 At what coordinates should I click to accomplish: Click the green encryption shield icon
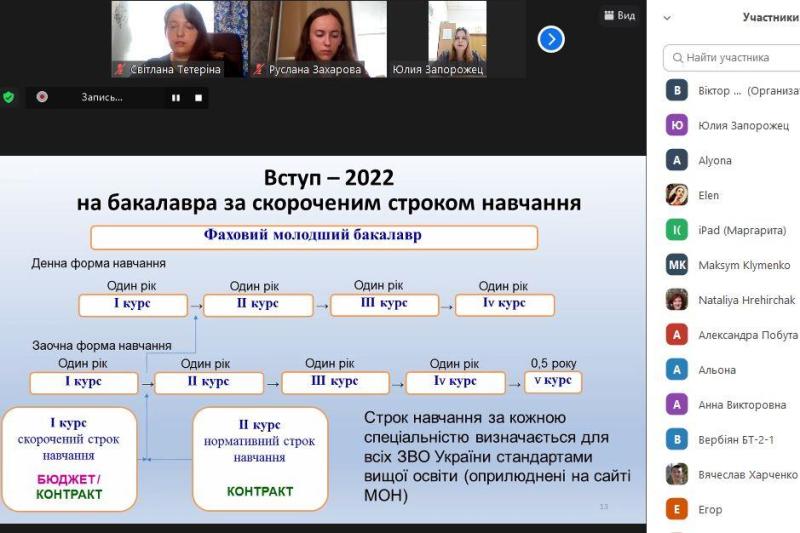[9, 97]
